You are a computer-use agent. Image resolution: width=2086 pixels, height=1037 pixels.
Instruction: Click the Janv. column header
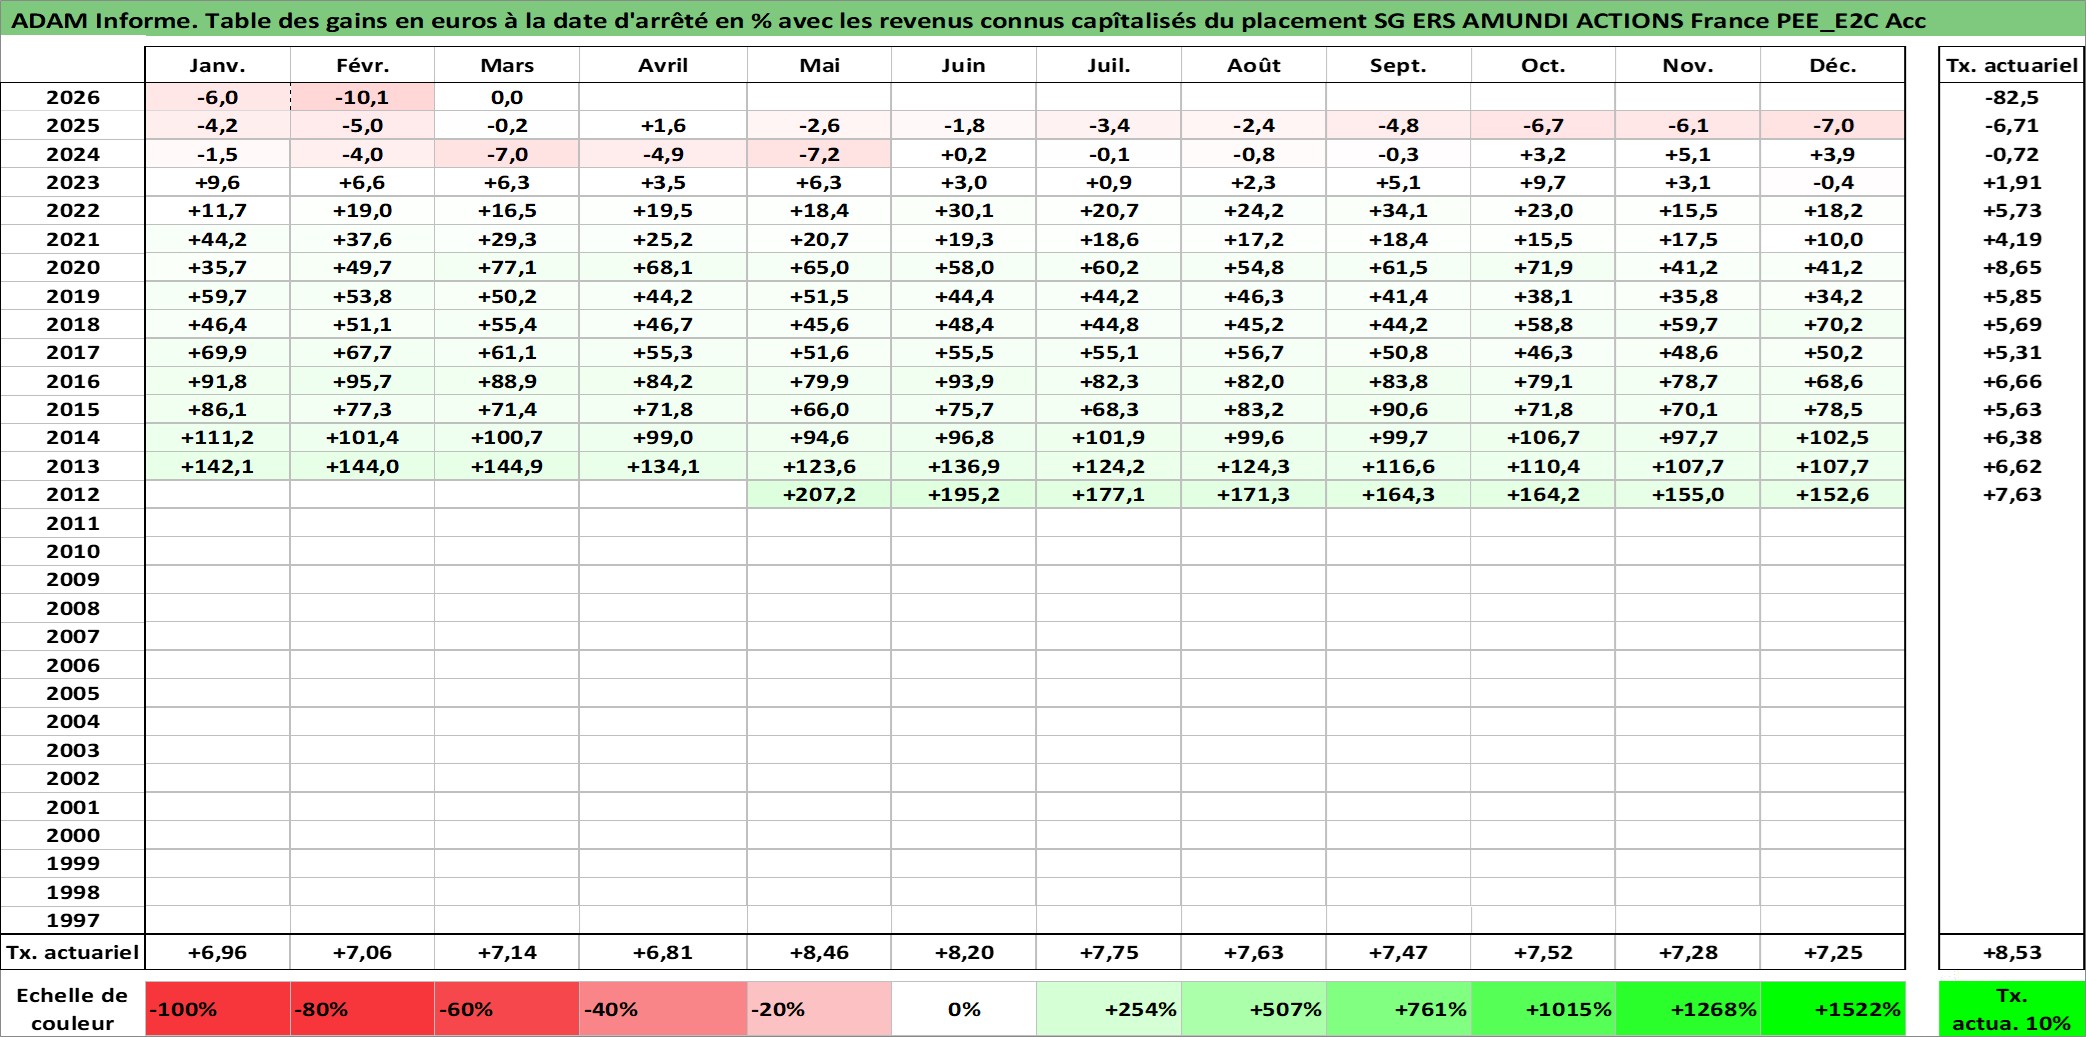(x=217, y=65)
